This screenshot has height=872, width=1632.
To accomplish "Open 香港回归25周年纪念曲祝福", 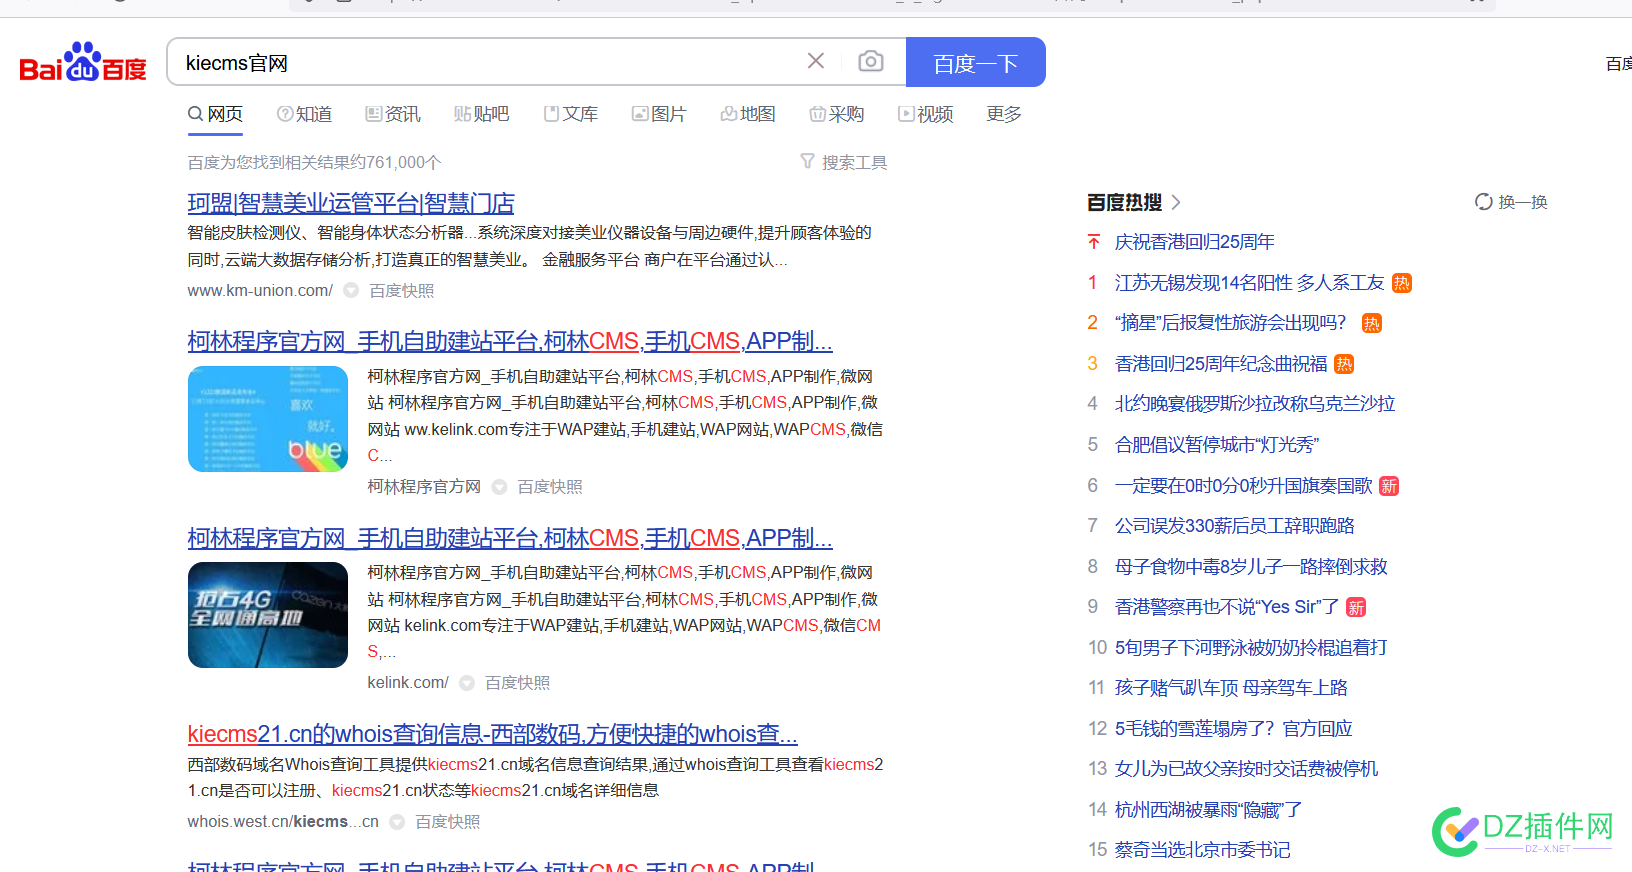I will coord(1221,364).
